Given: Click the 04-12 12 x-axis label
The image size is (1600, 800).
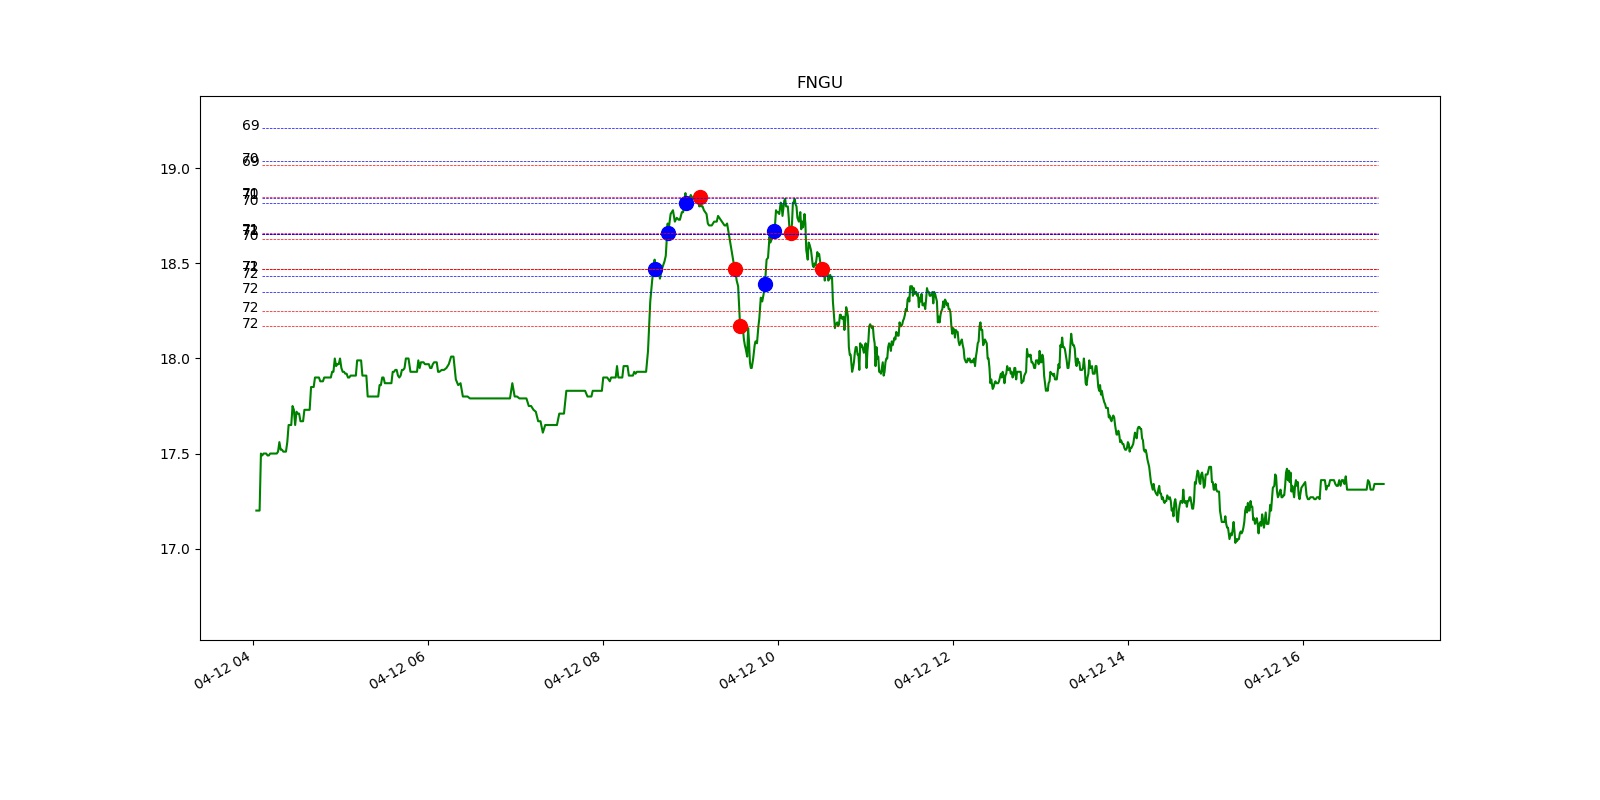Looking at the screenshot, I should click(922, 669).
